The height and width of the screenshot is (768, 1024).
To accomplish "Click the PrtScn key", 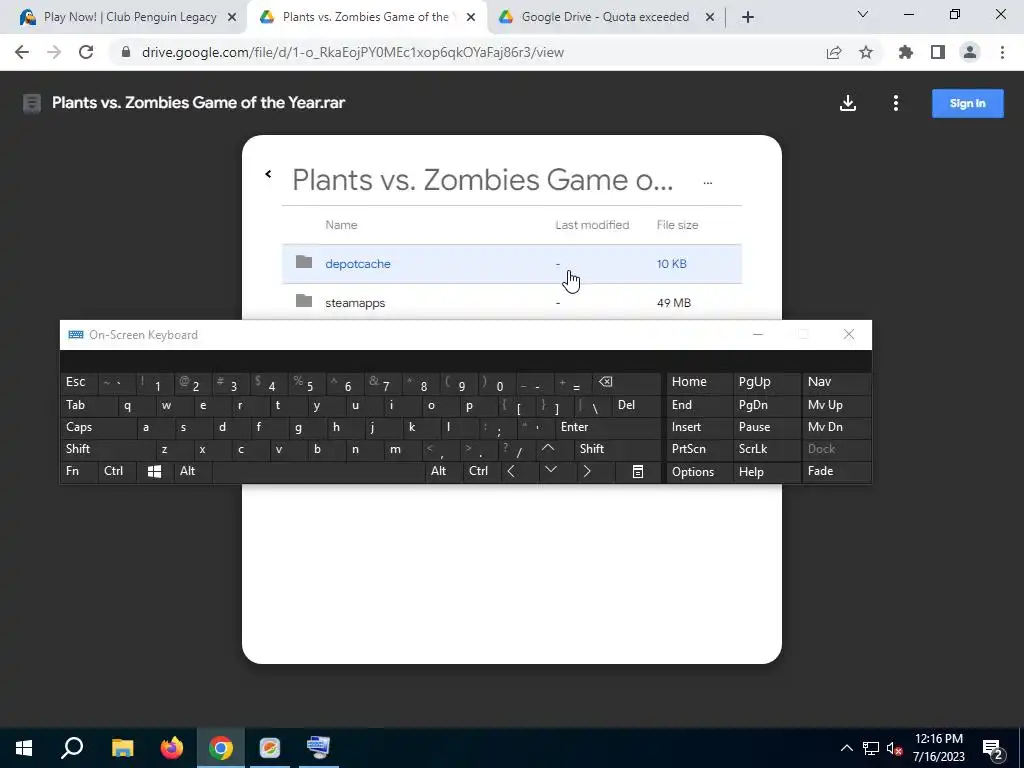I will tap(699, 449).
